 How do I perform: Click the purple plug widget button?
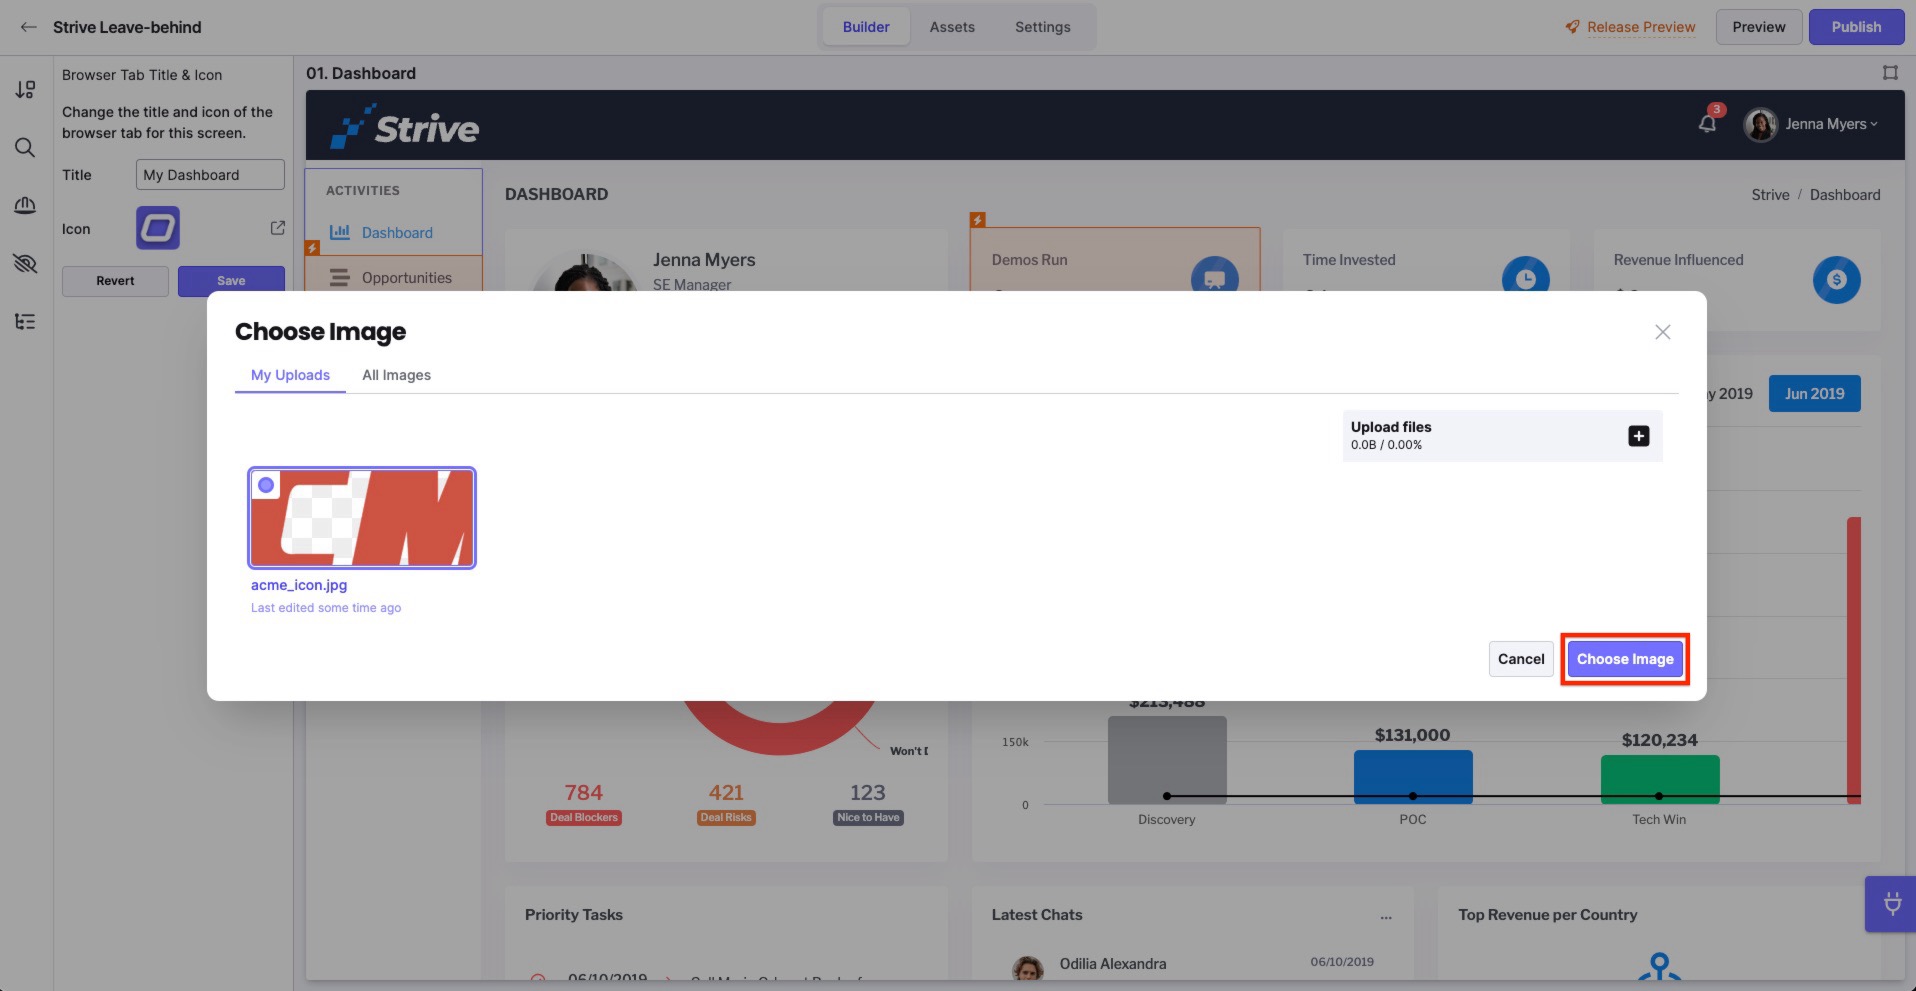(1891, 904)
